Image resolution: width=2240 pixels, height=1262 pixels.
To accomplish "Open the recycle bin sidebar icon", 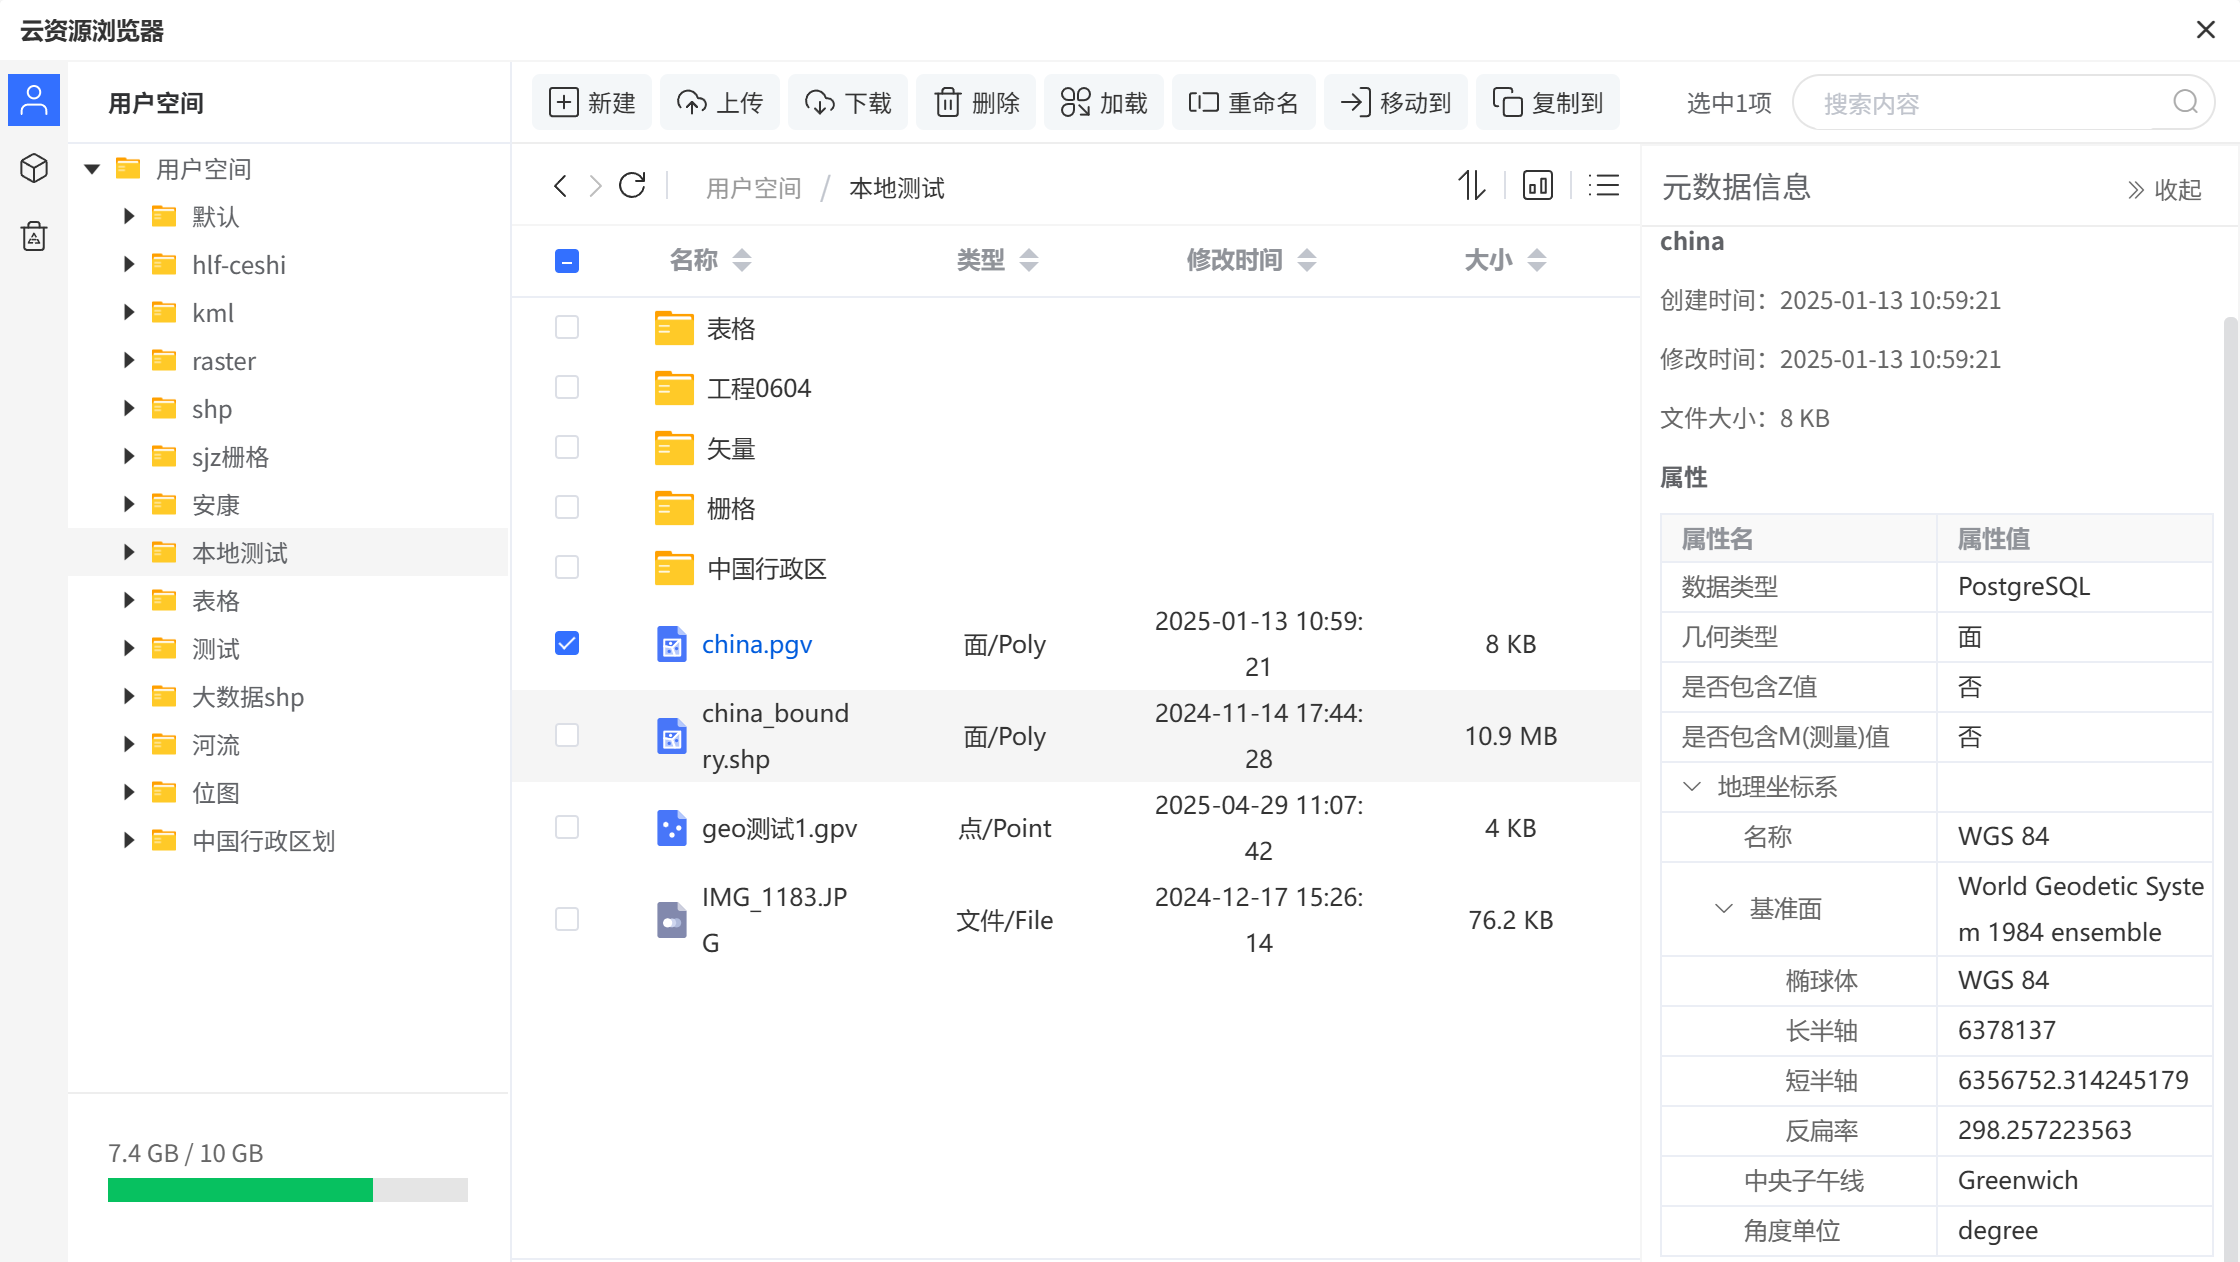I will point(34,236).
